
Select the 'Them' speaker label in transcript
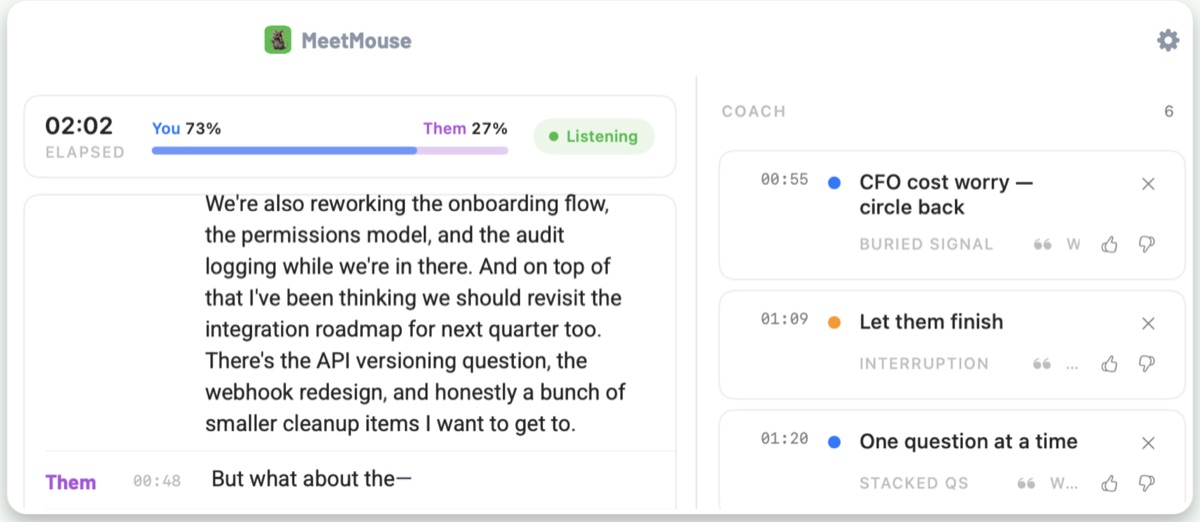[71, 482]
